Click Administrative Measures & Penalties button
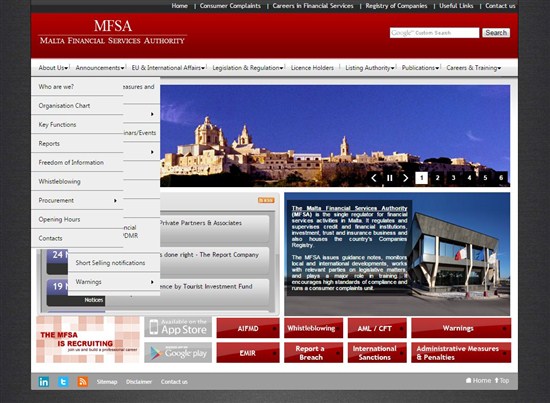The image size is (550, 403). tap(461, 353)
